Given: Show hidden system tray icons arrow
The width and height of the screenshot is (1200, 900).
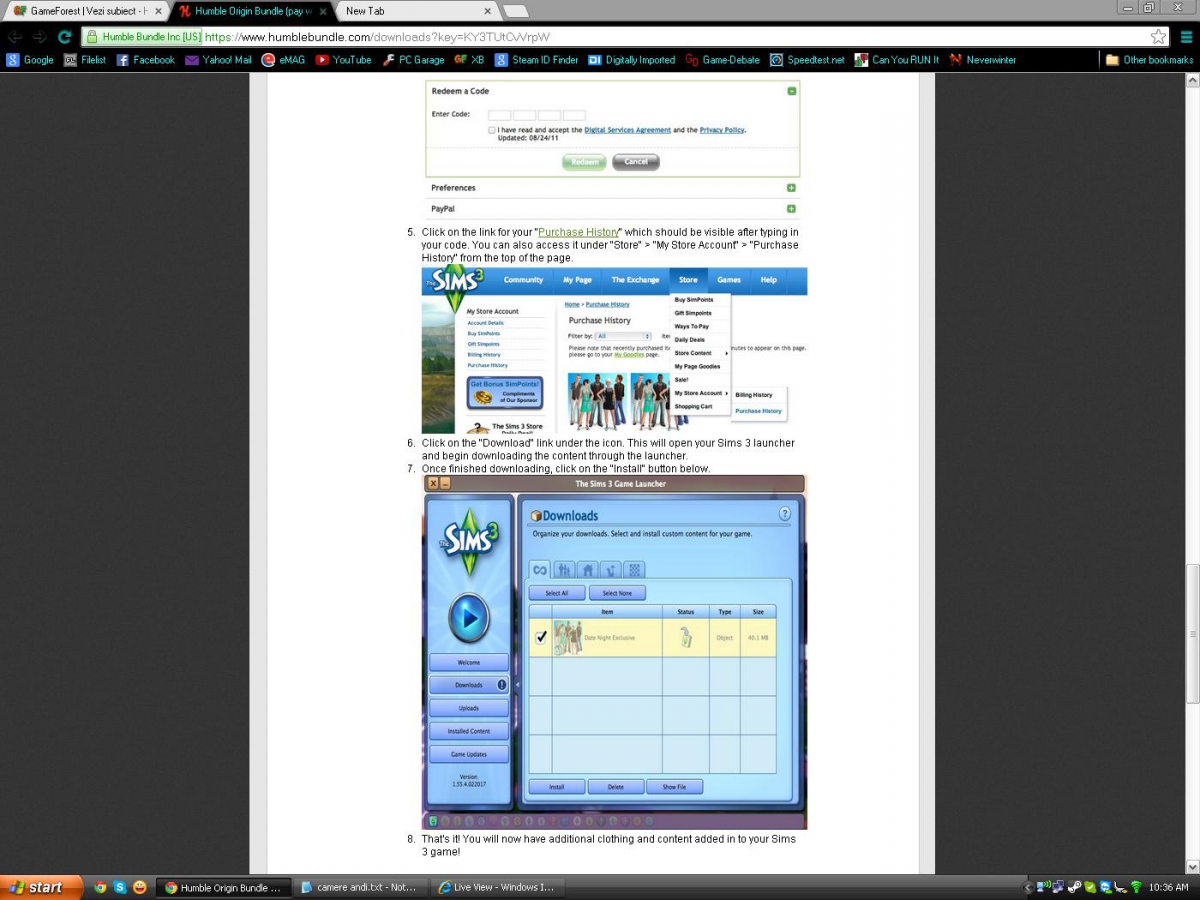Looking at the screenshot, I should pos(1029,887).
